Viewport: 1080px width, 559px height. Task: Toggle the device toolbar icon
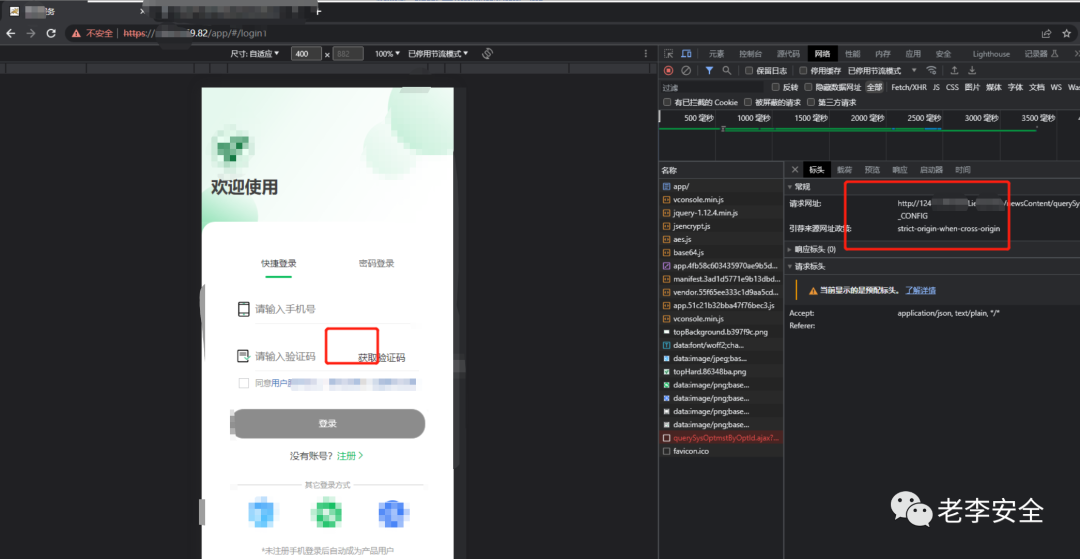[688, 54]
